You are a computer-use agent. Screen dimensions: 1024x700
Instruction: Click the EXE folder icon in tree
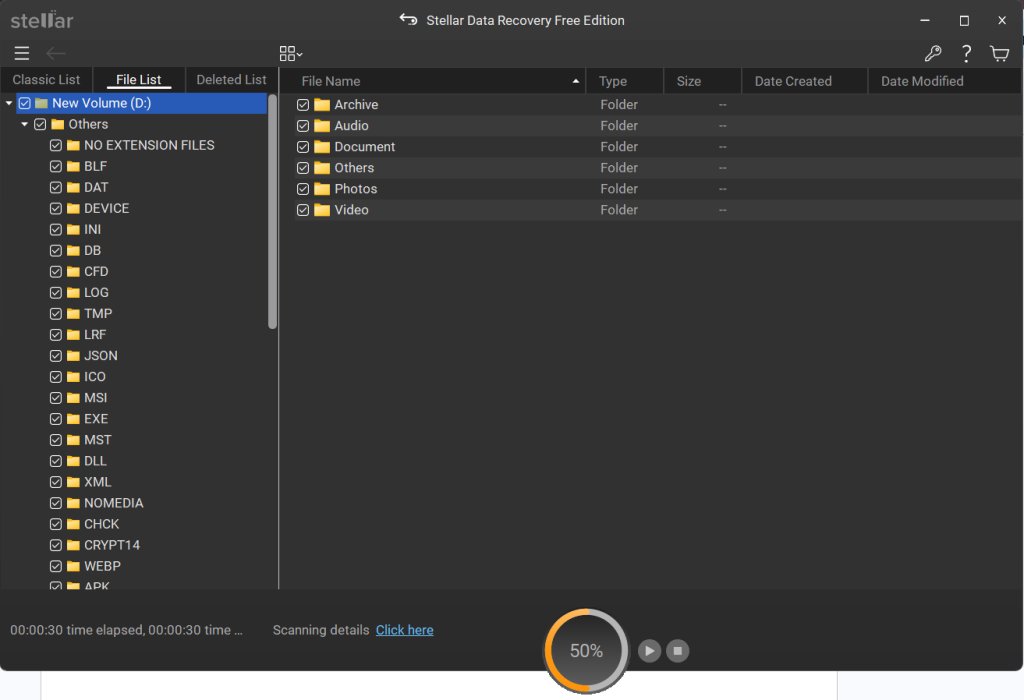[73, 419]
